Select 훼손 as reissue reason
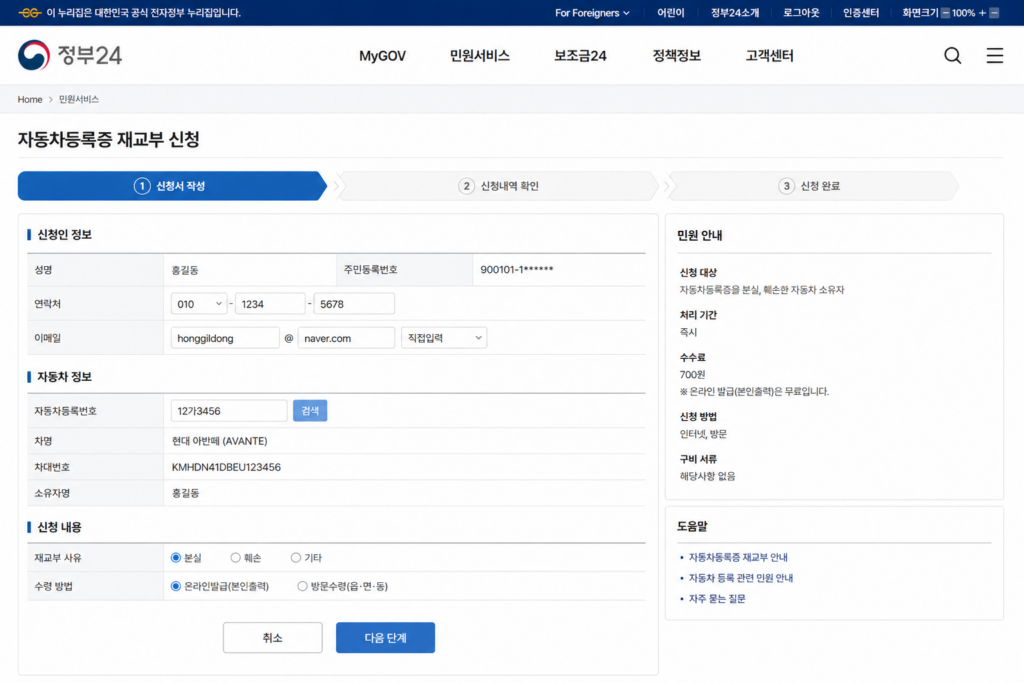Viewport: 1024px width, 683px height. tap(235, 558)
